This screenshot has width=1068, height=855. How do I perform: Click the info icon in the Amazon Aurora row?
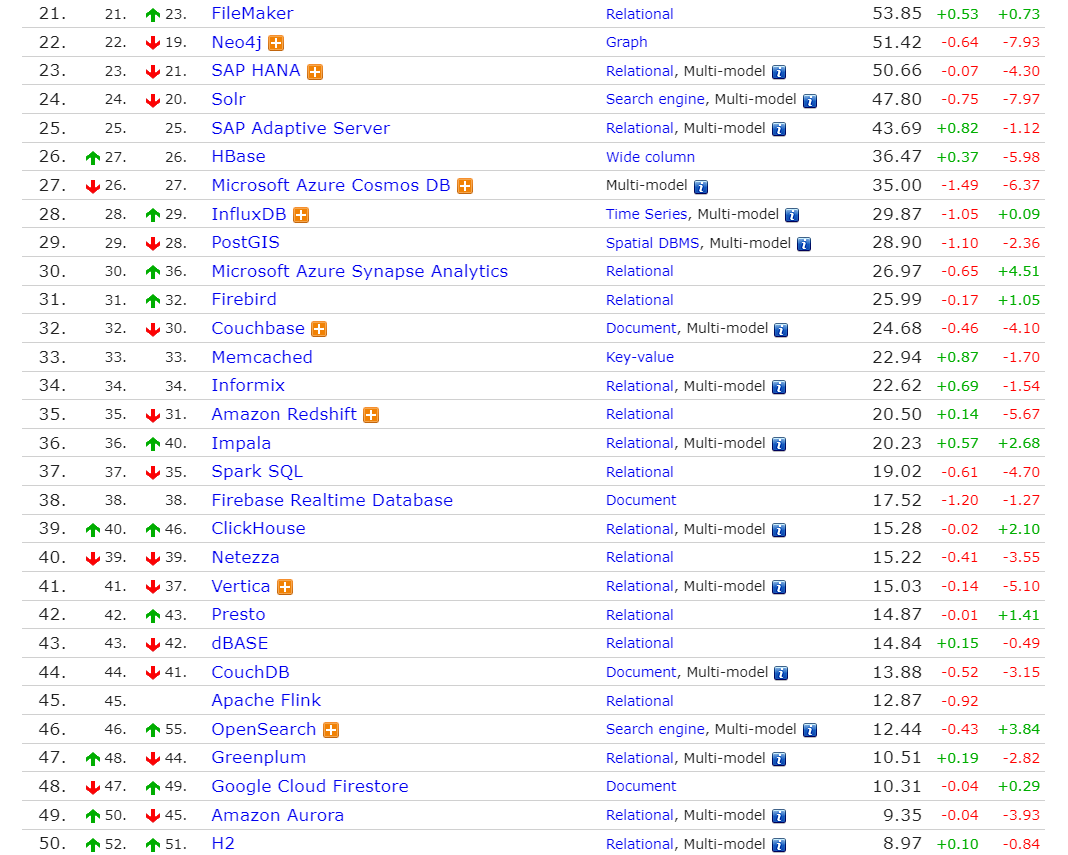click(x=779, y=816)
